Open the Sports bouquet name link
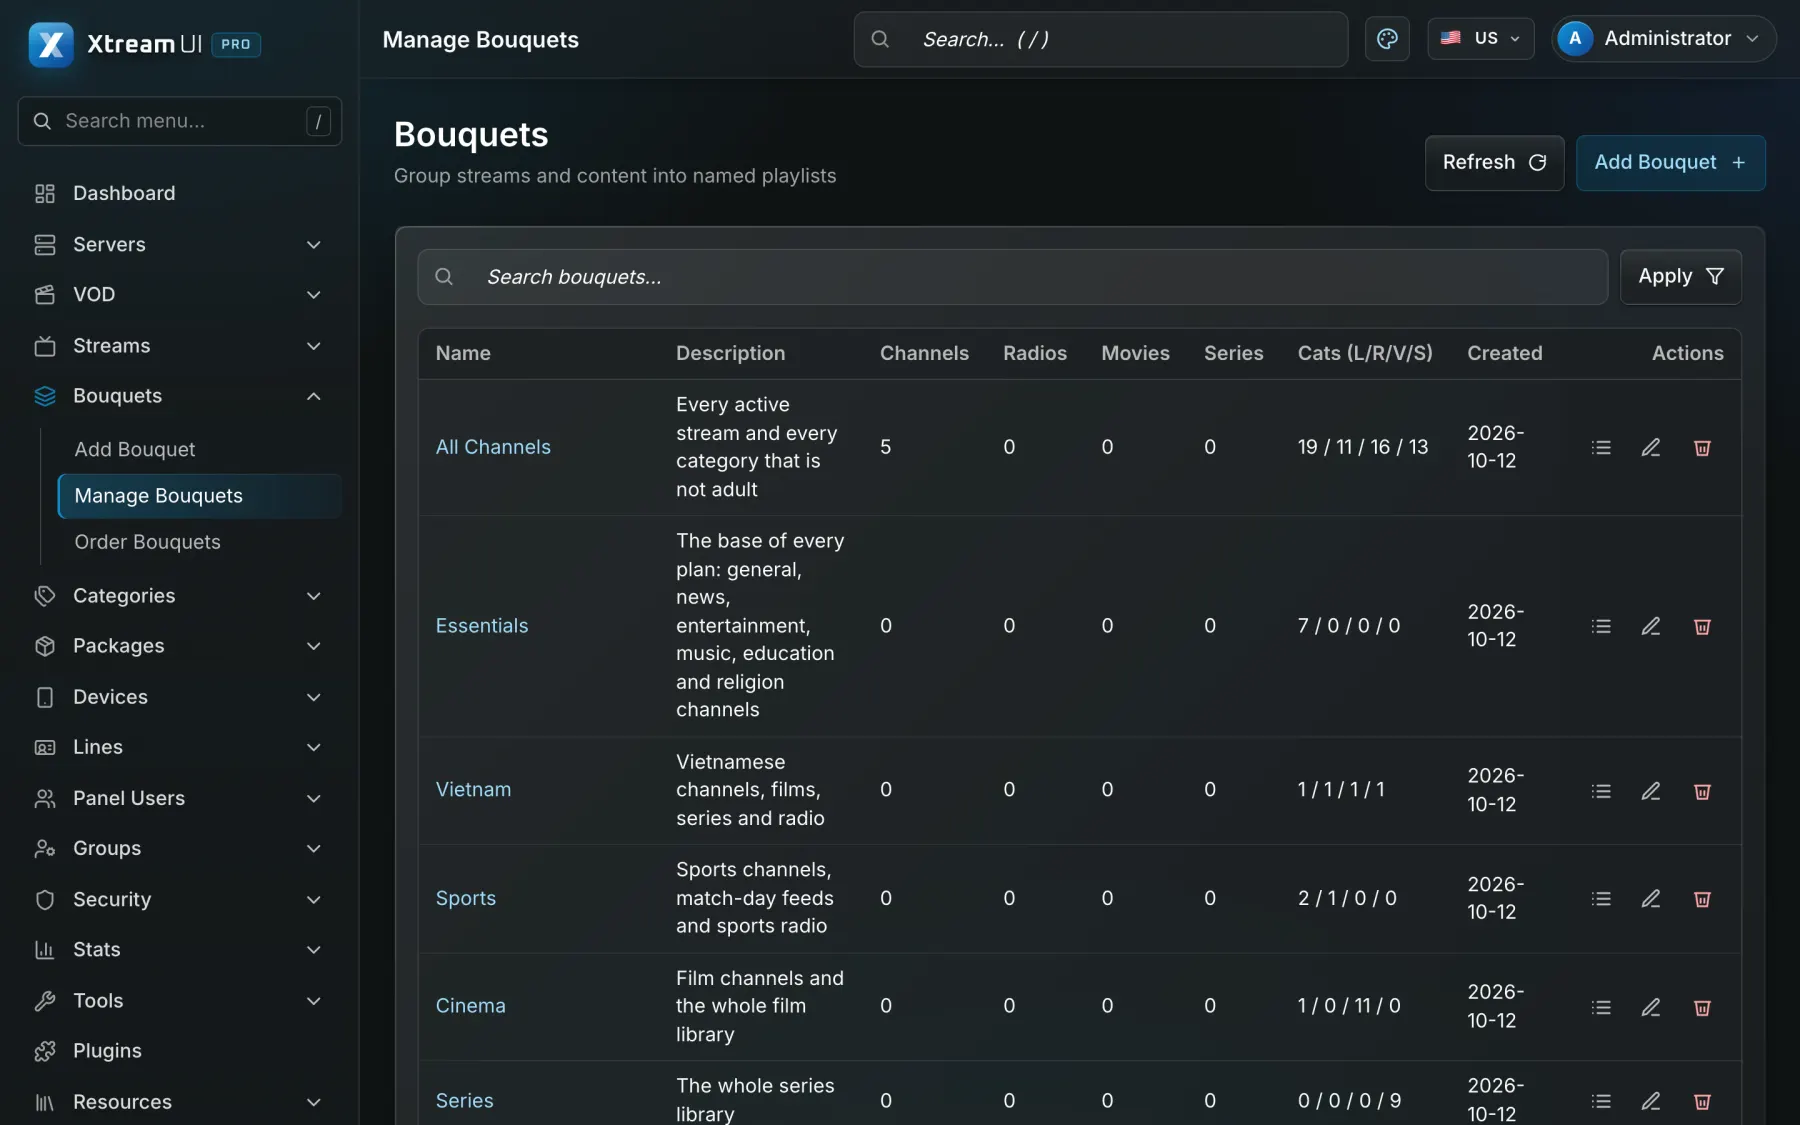 click(x=466, y=898)
